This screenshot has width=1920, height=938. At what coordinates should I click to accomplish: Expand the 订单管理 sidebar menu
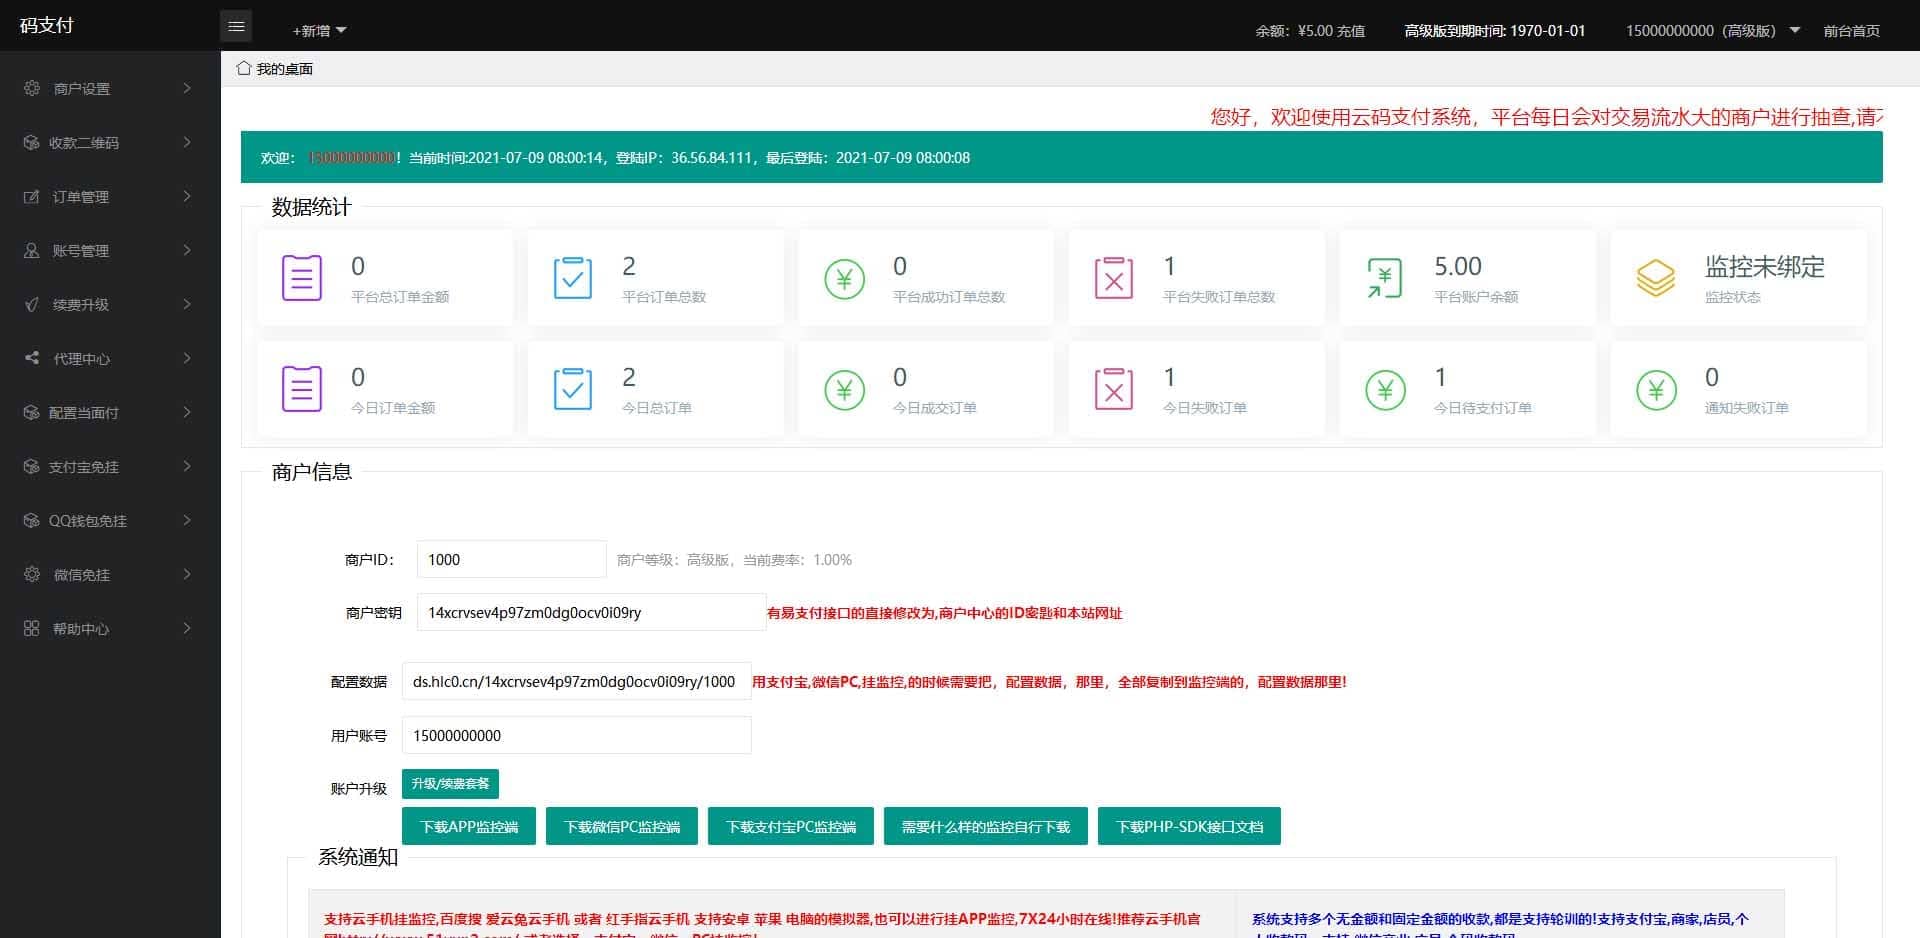click(x=108, y=197)
